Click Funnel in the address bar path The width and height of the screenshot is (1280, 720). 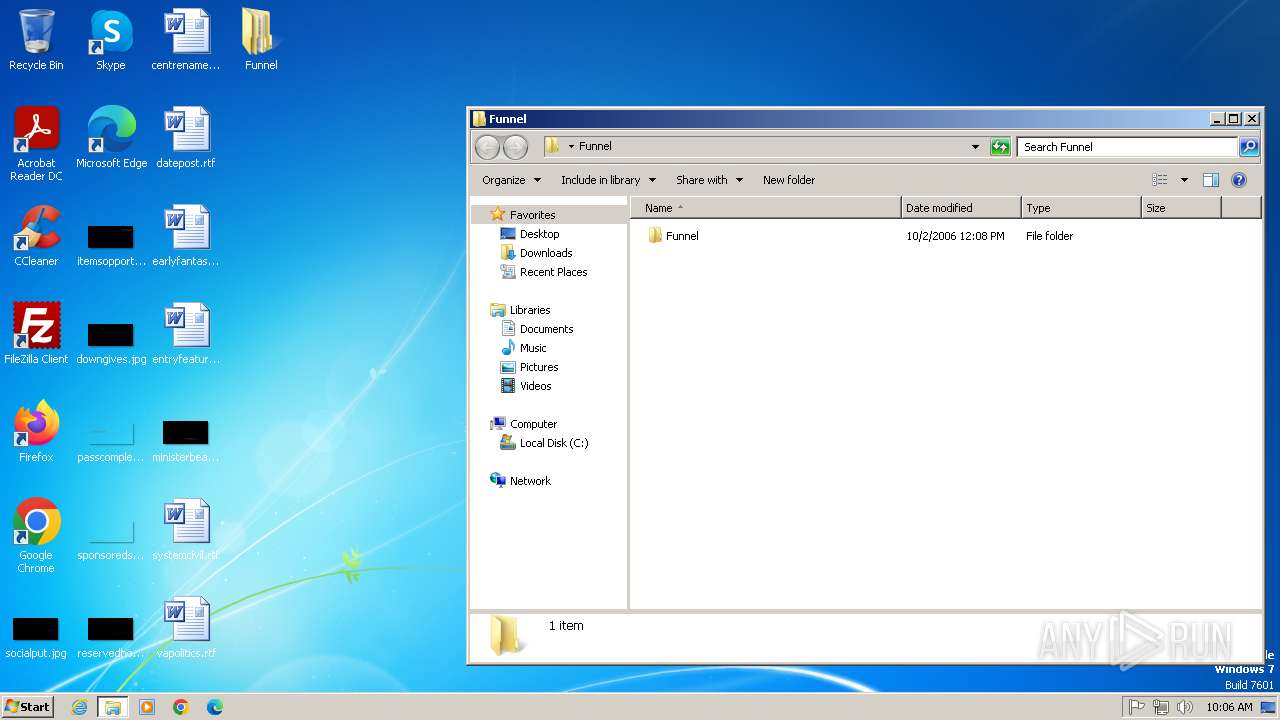pyautogui.click(x=595, y=147)
